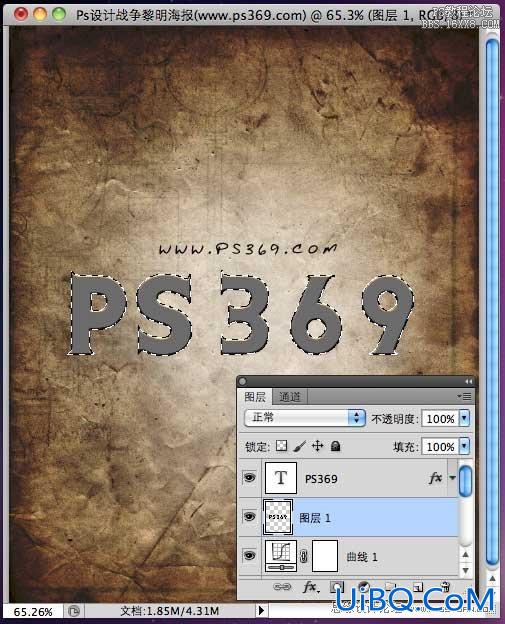The height and width of the screenshot is (624, 505).
Task: Click the curves adjustment thumbnail on 曲线 1
Action: click(281, 556)
